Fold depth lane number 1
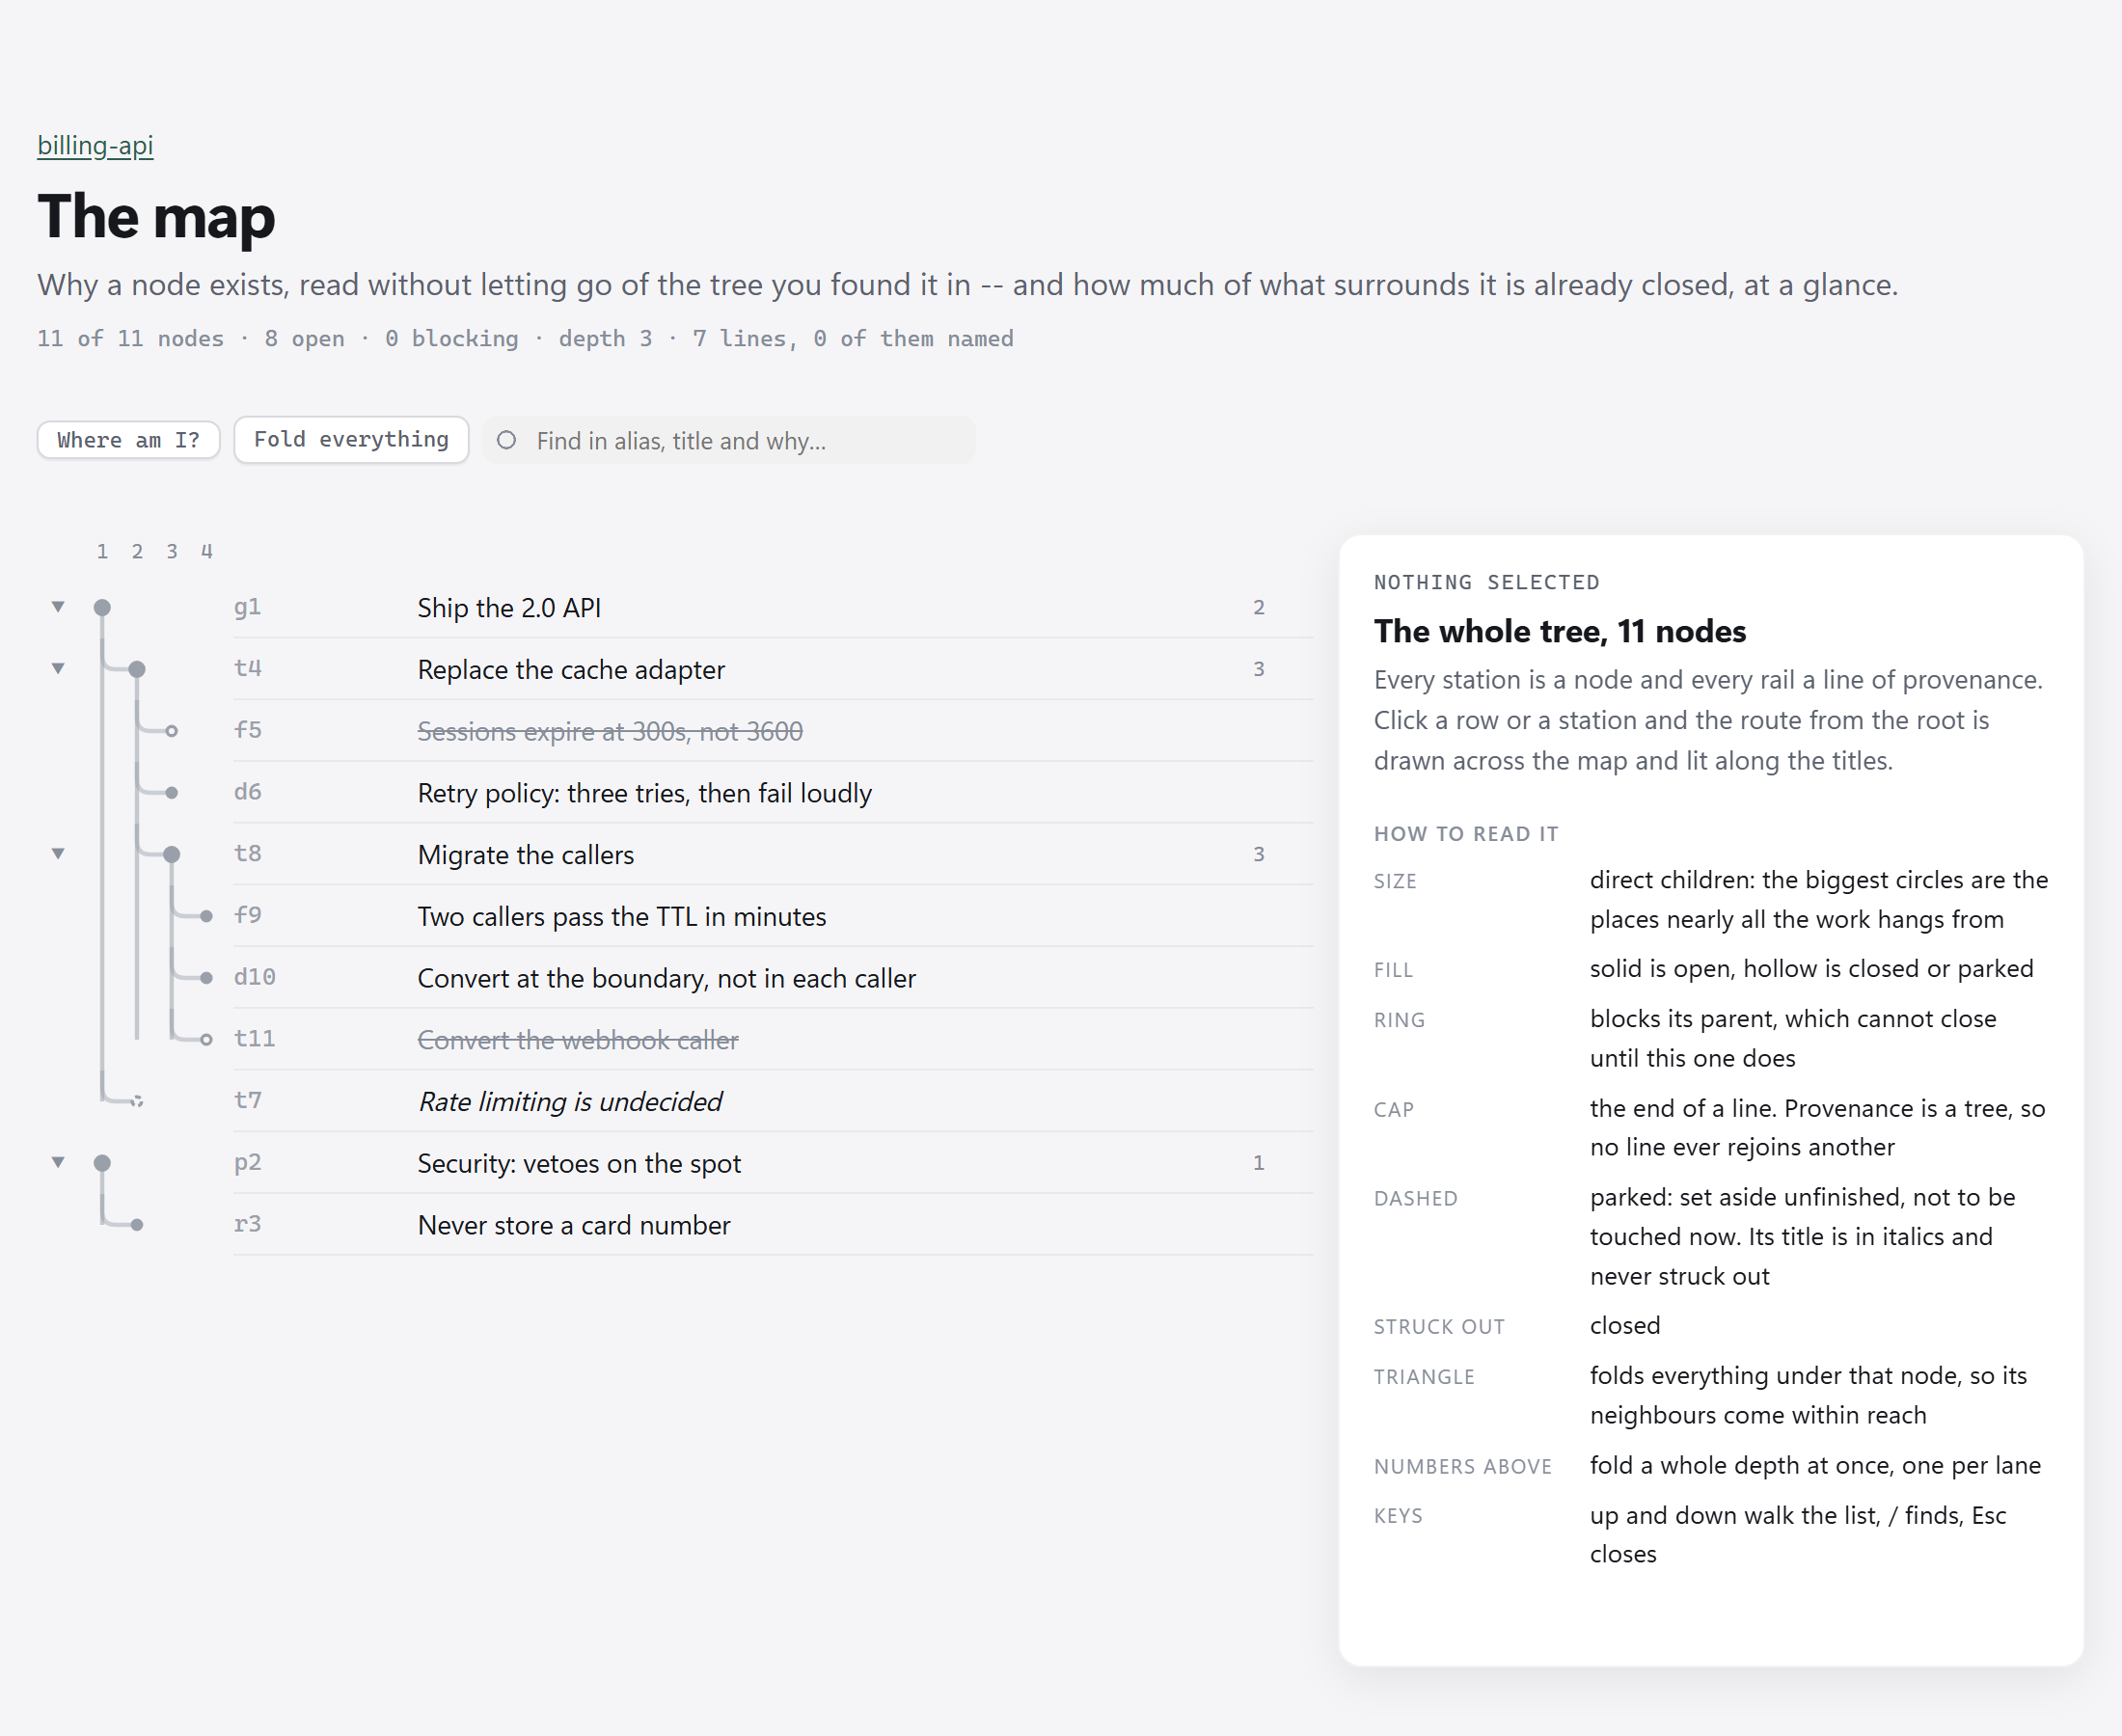 (102, 551)
